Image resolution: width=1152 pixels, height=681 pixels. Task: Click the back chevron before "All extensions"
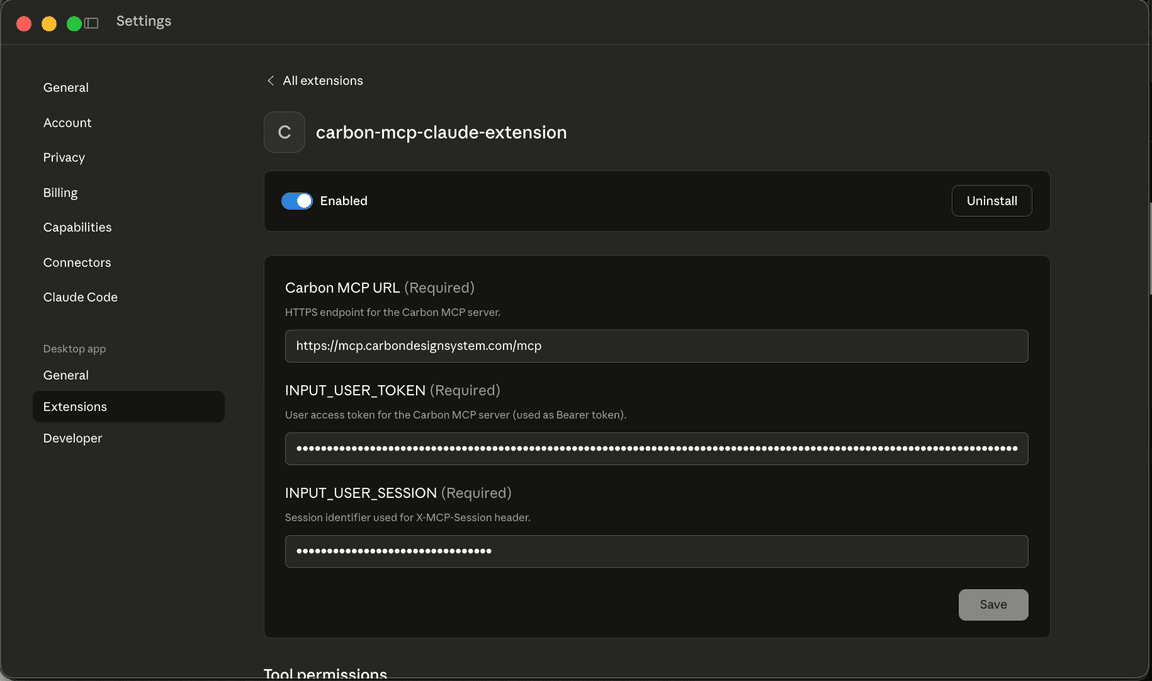point(270,80)
